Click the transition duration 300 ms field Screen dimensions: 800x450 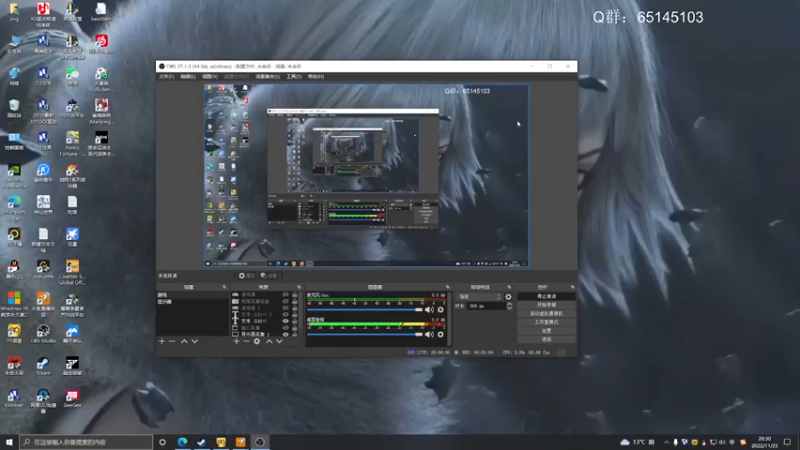486,306
